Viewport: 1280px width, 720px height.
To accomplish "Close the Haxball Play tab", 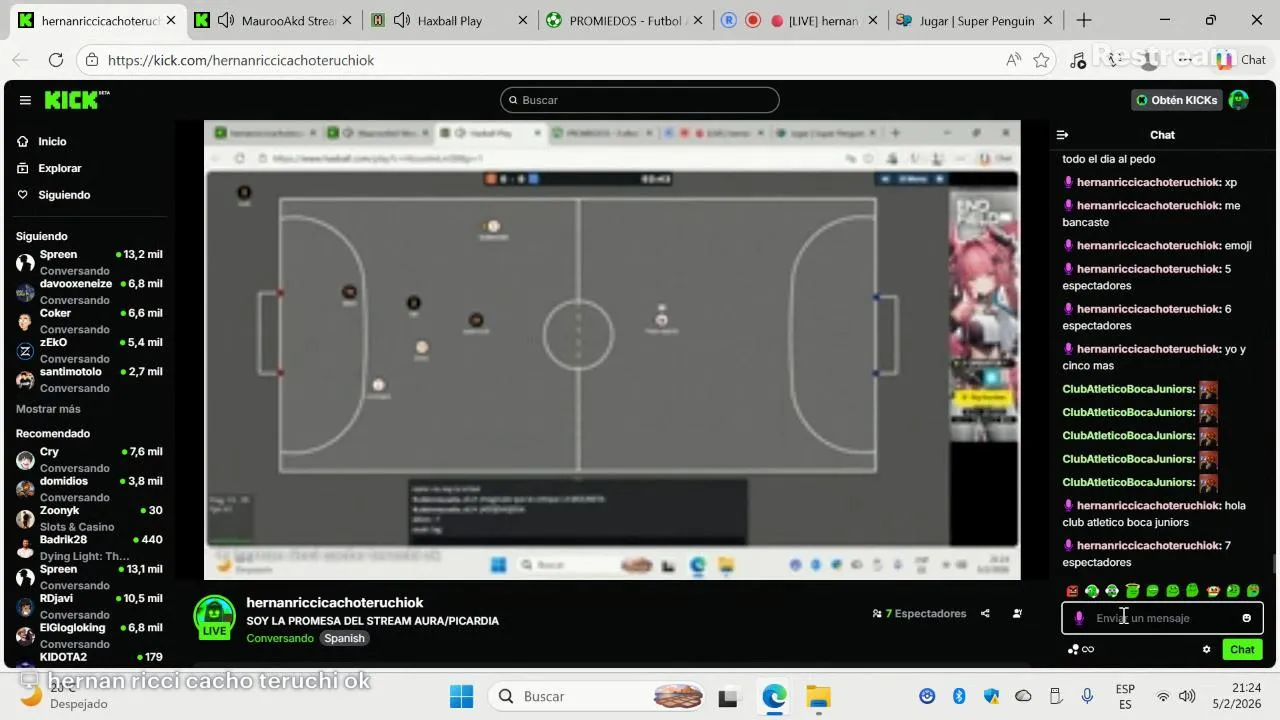I will tap(523, 20).
